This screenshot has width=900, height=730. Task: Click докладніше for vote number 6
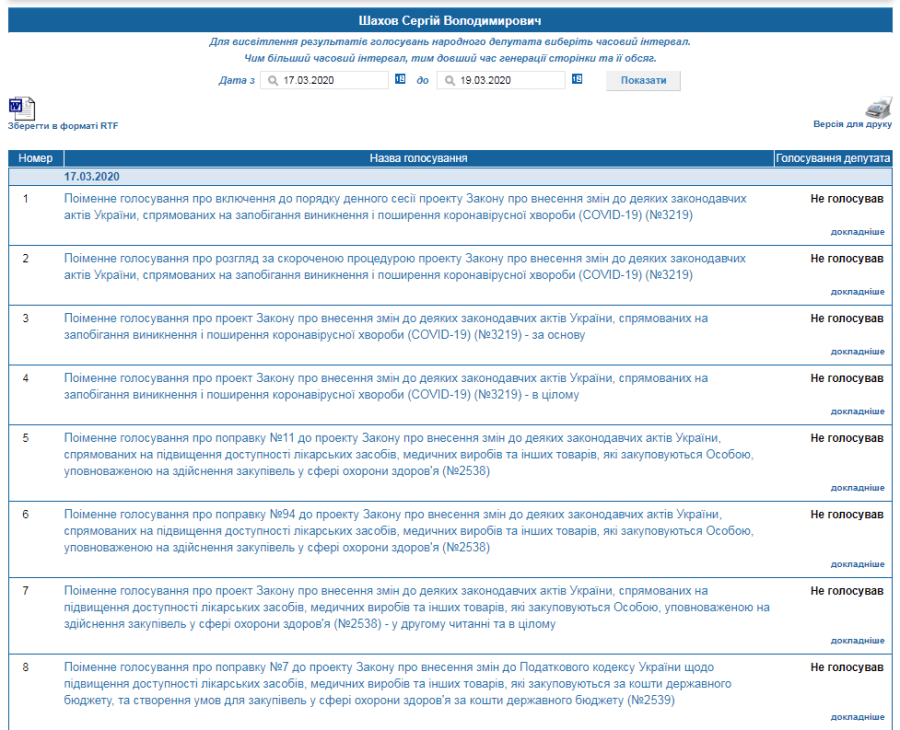click(x=857, y=564)
